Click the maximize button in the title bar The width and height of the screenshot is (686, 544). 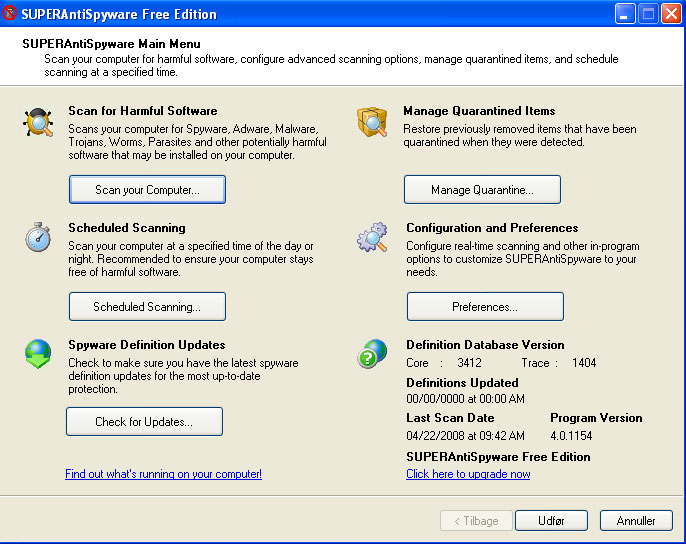pyautogui.click(x=647, y=14)
